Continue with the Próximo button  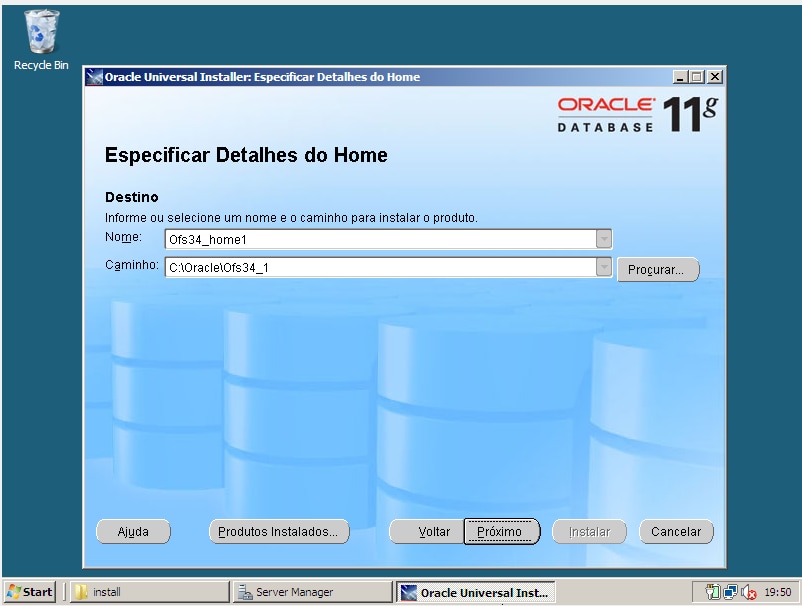(x=502, y=531)
